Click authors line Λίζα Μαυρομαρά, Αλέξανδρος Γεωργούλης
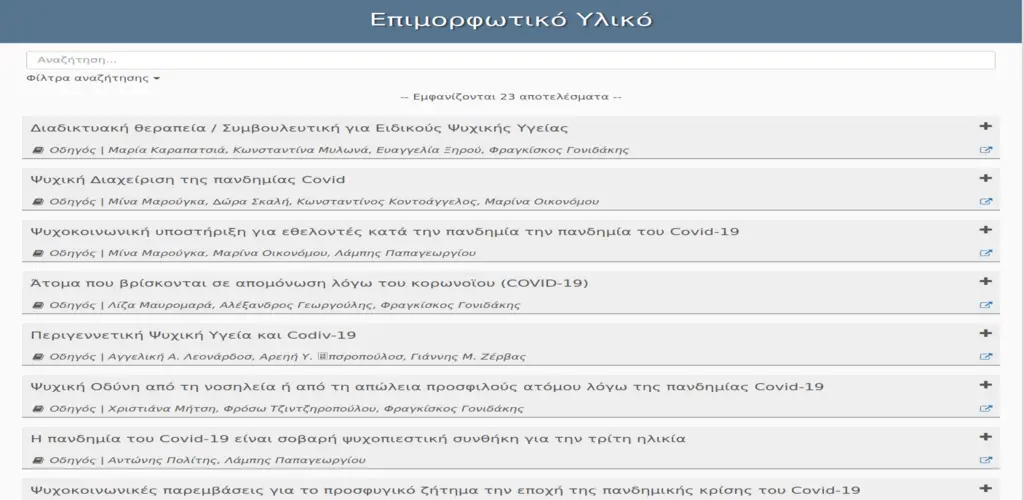Screen dimensions: 1024x500 314,305
